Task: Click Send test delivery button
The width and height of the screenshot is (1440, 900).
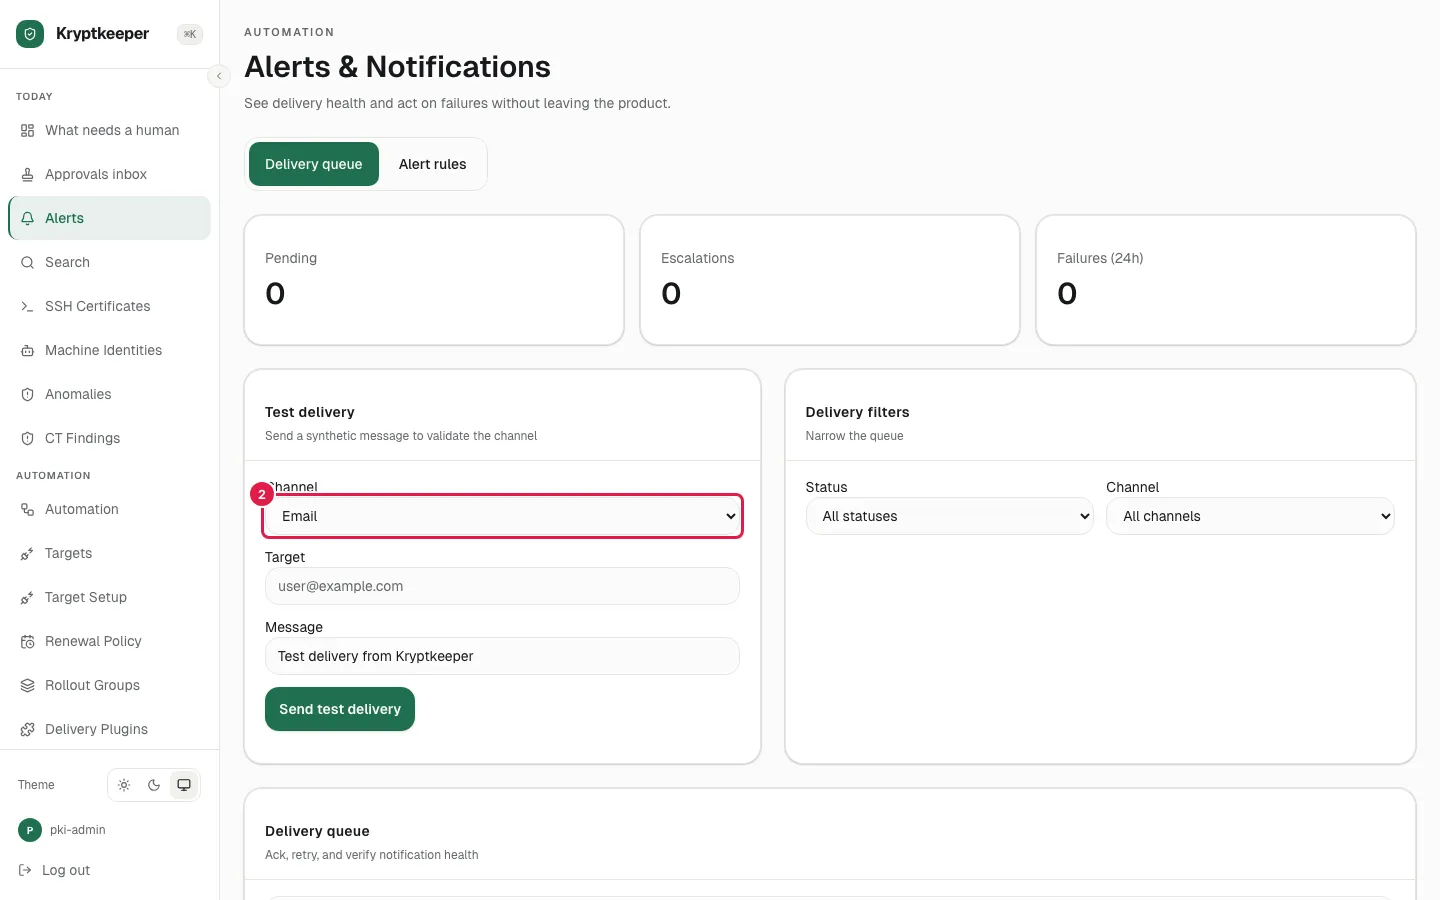Action: tap(340, 709)
